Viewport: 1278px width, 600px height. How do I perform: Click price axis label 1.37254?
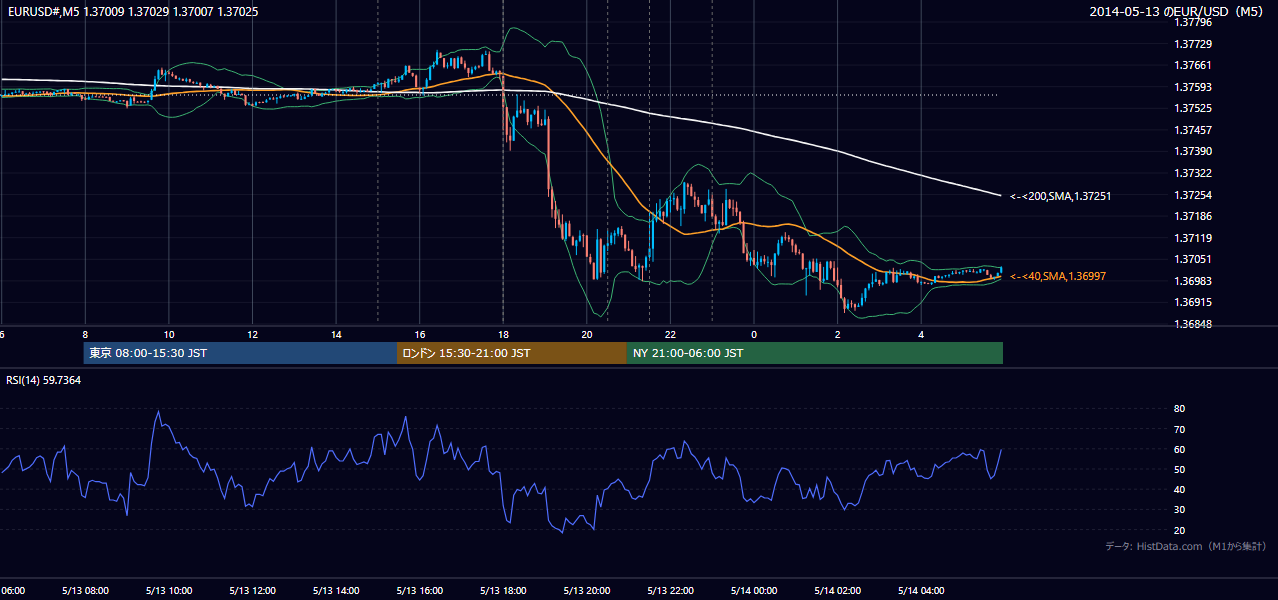click(1193, 195)
